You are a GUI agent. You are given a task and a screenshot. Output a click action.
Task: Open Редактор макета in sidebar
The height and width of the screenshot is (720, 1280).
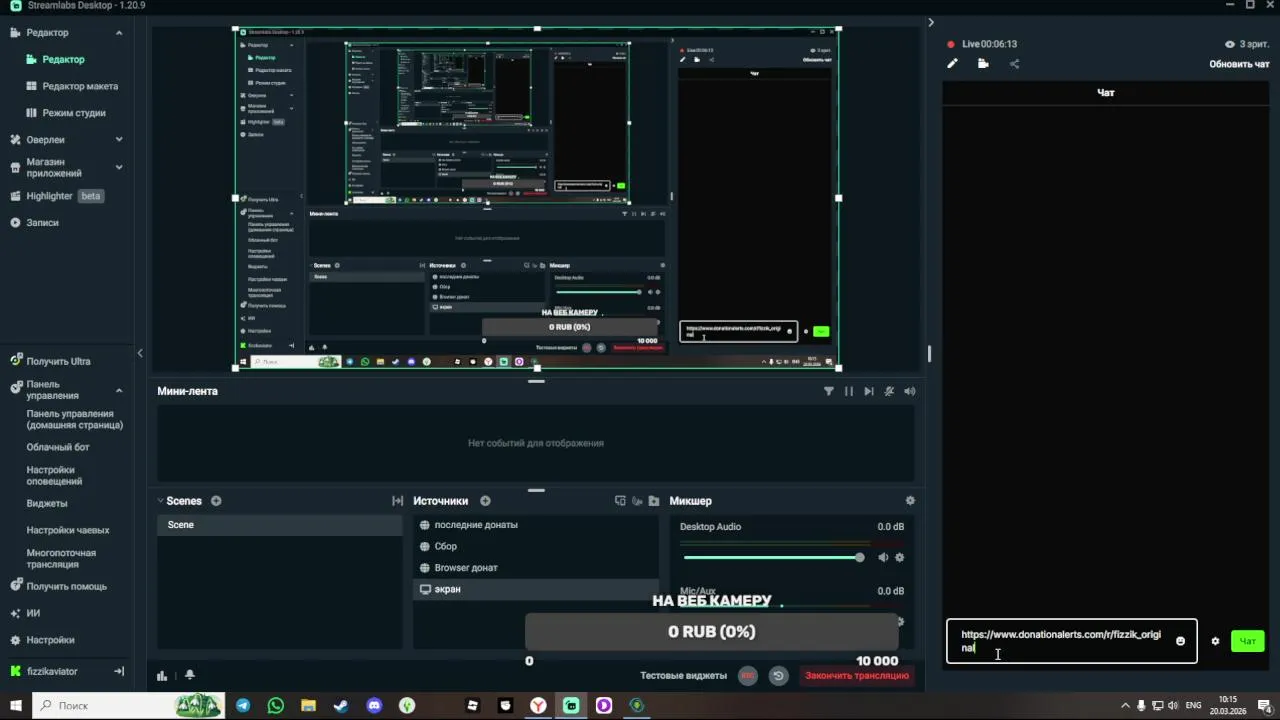[x=80, y=86]
